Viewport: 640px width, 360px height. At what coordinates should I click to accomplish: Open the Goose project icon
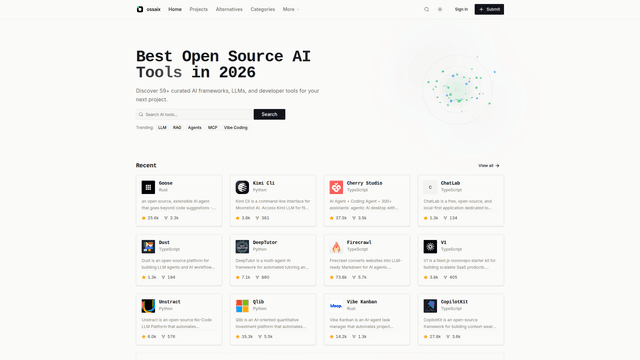coord(148,187)
